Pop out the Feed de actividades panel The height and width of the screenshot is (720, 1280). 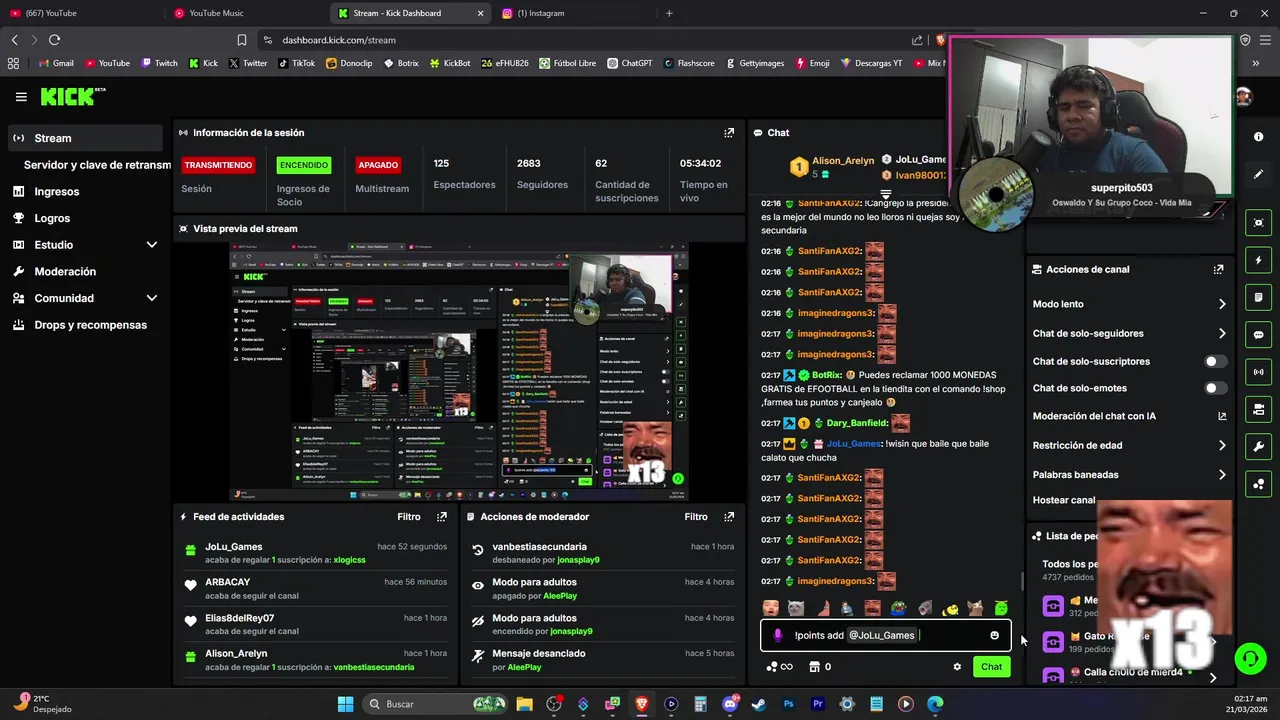tap(442, 517)
